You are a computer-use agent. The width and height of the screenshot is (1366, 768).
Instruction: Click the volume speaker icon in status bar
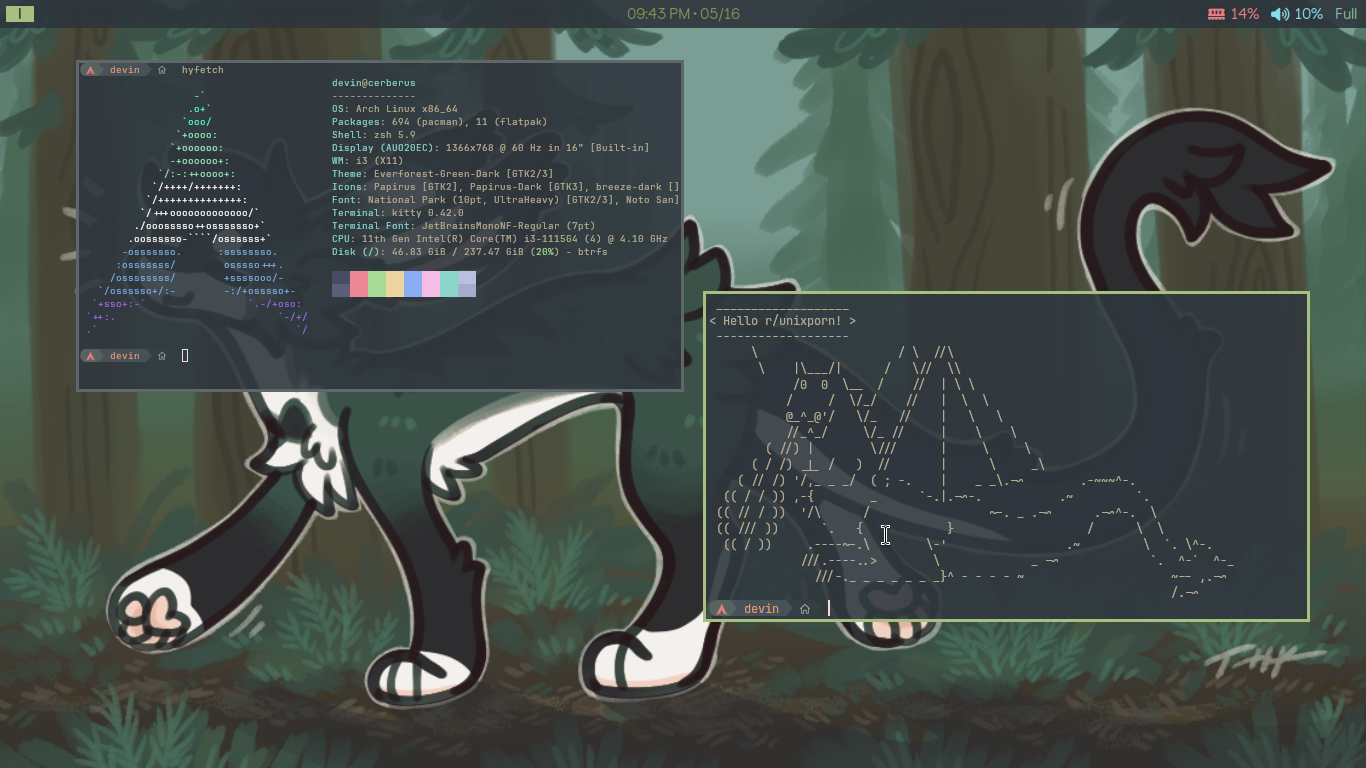click(x=1279, y=14)
